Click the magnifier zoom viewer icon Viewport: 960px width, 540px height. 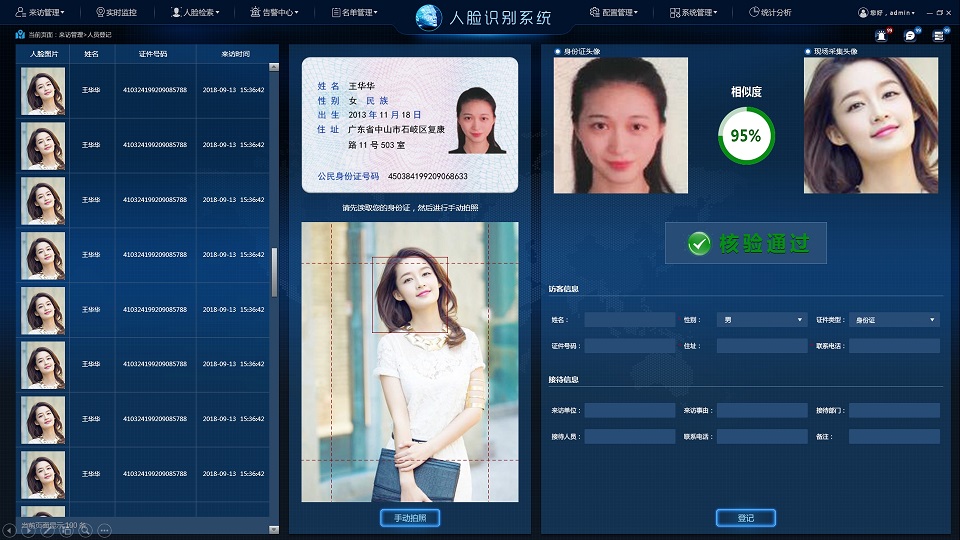click(x=85, y=530)
